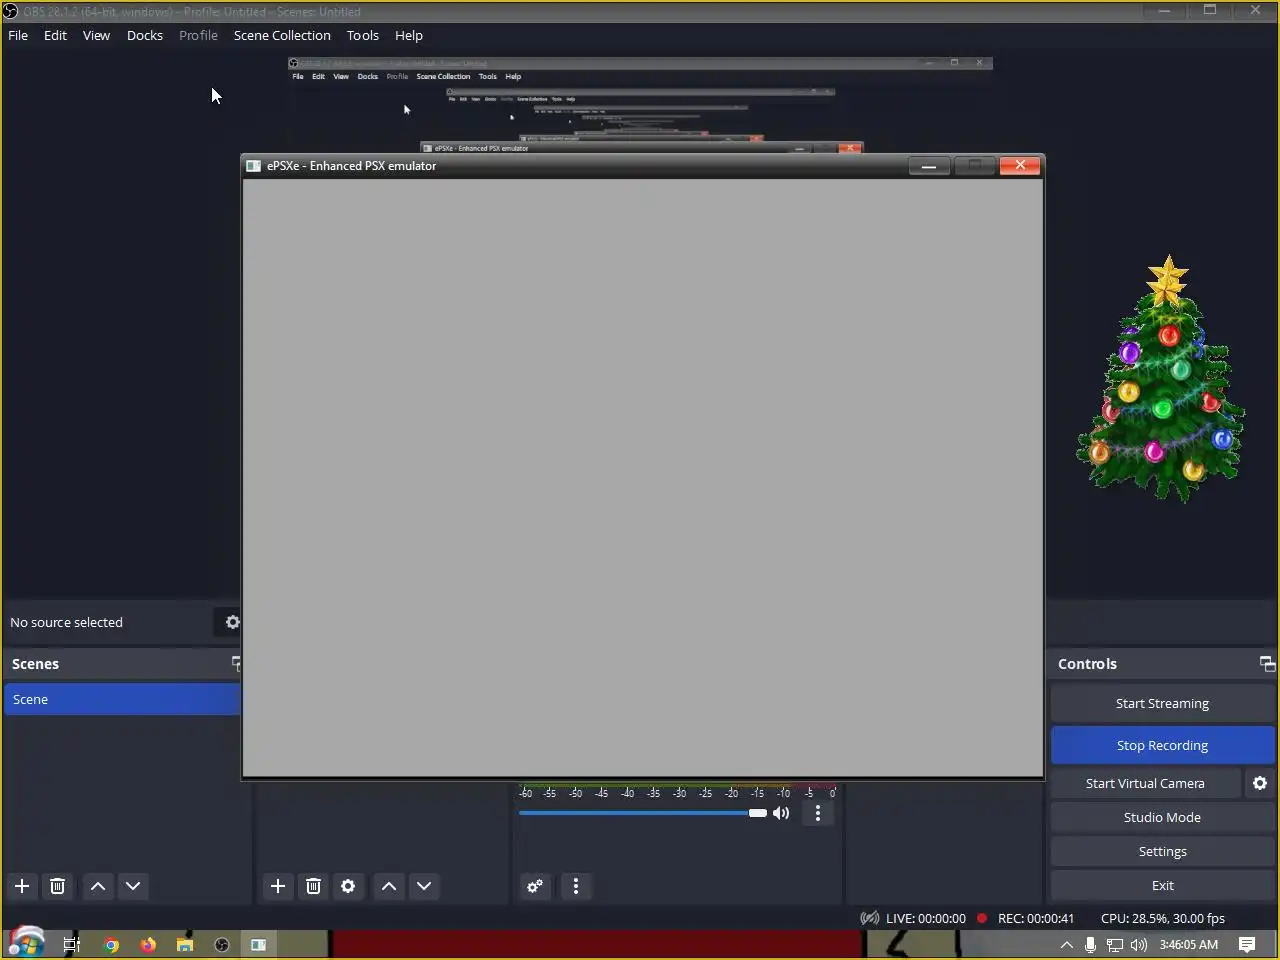Click the LIVE: 00:00:00 status text
Image resolution: width=1280 pixels, height=960 pixels.
coord(926,918)
